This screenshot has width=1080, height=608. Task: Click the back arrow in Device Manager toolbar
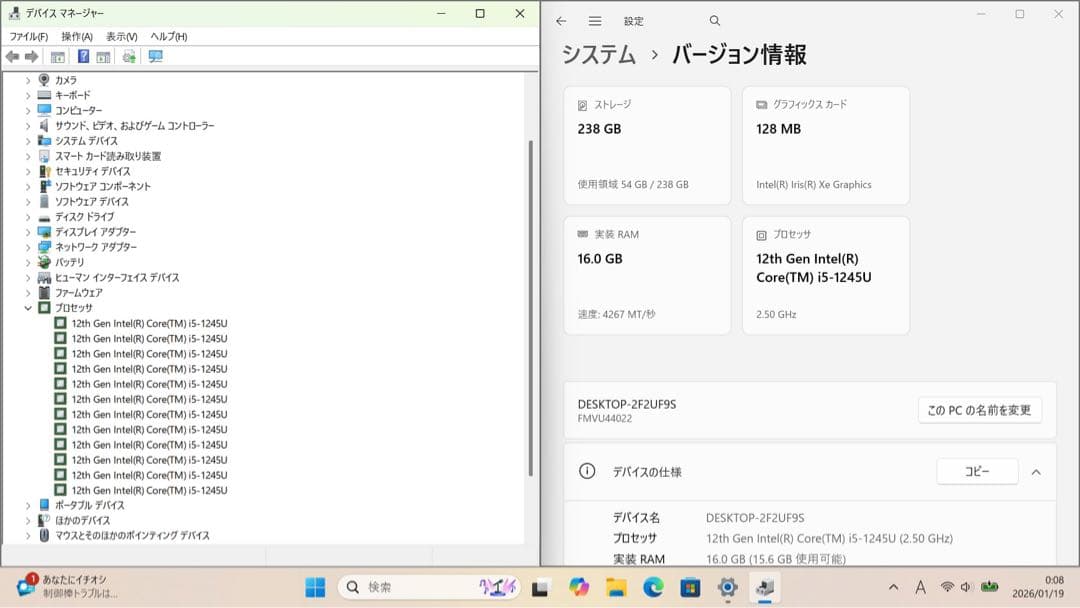(14, 56)
